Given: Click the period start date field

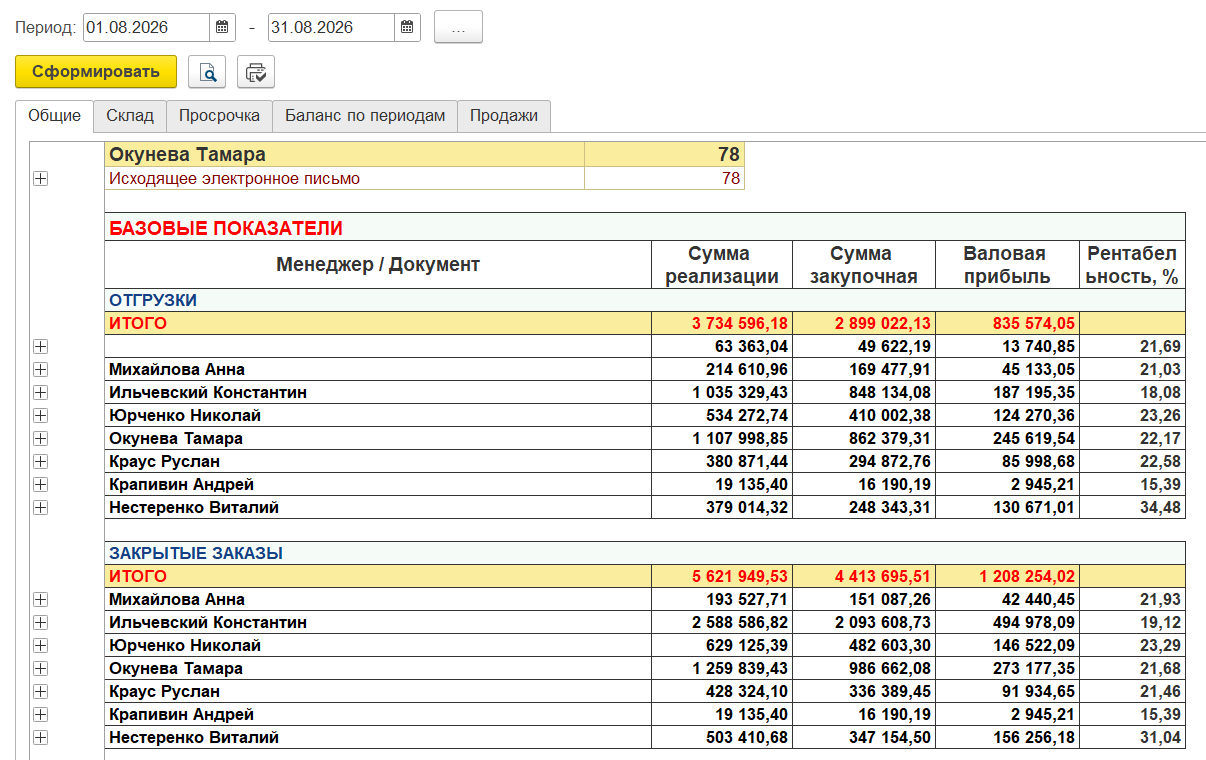Looking at the screenshot, I should pyautogui.click(x=147, y=28).
